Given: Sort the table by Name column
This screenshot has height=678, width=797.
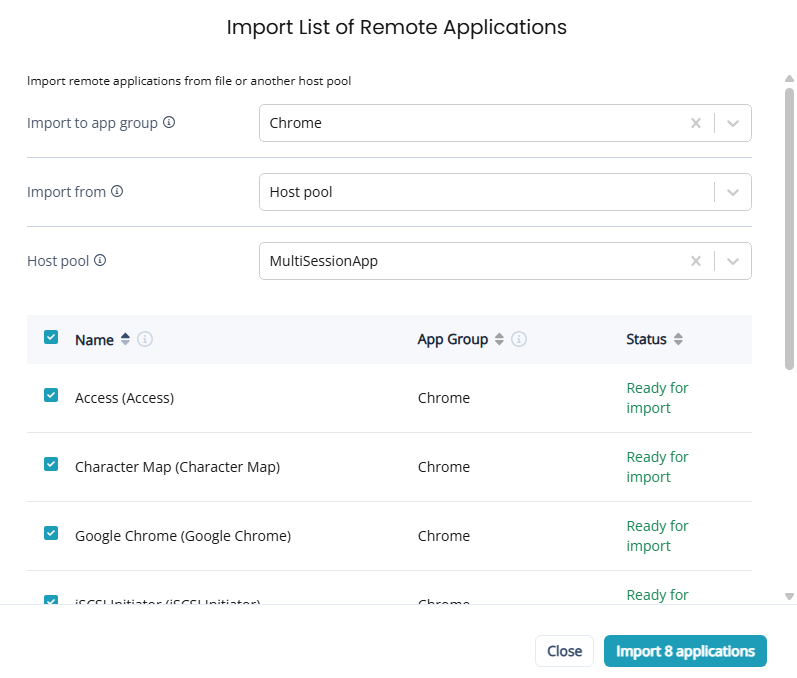Looking at the screenshot, I should (125, 340).
